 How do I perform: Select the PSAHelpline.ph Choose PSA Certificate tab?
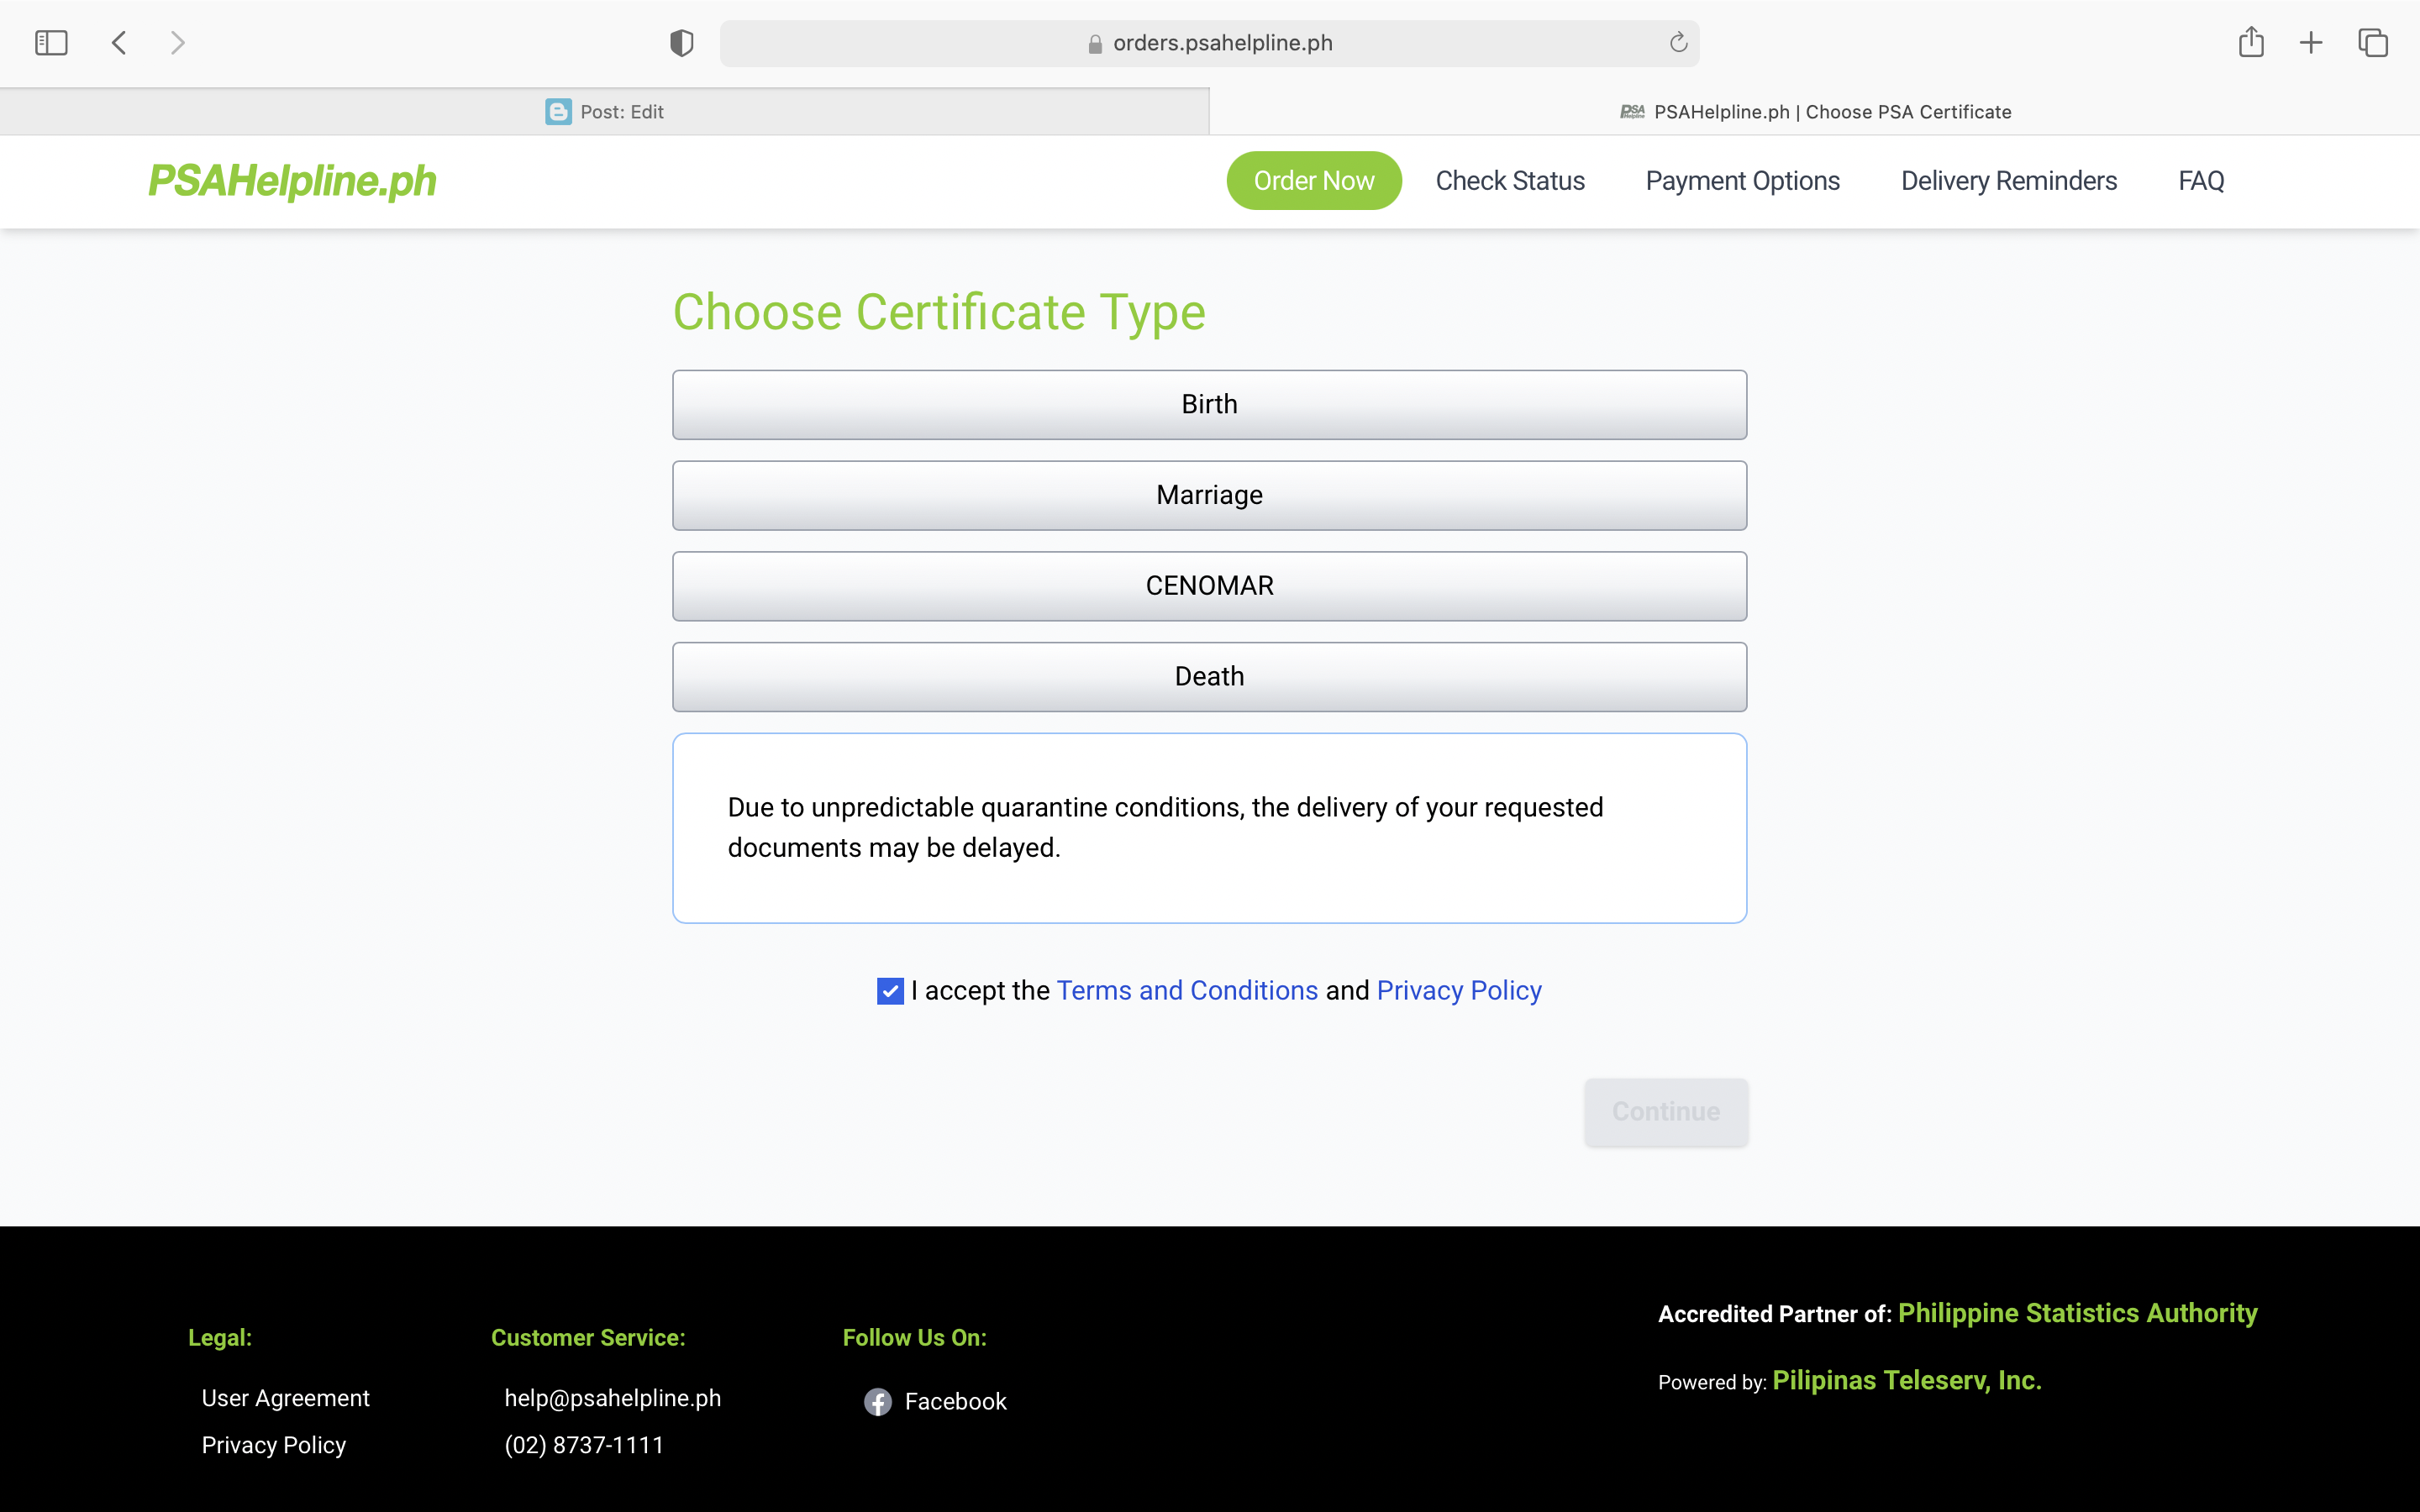tap(1814, 112)
